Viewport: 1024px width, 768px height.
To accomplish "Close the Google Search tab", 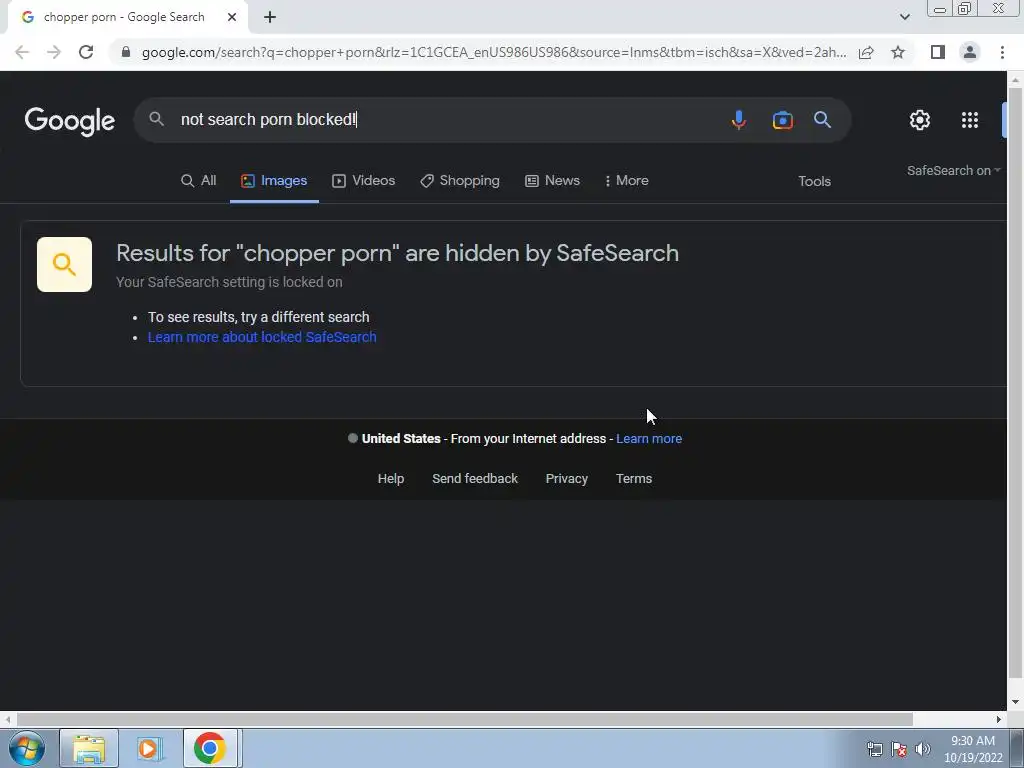I will click(x=232, y=18).
